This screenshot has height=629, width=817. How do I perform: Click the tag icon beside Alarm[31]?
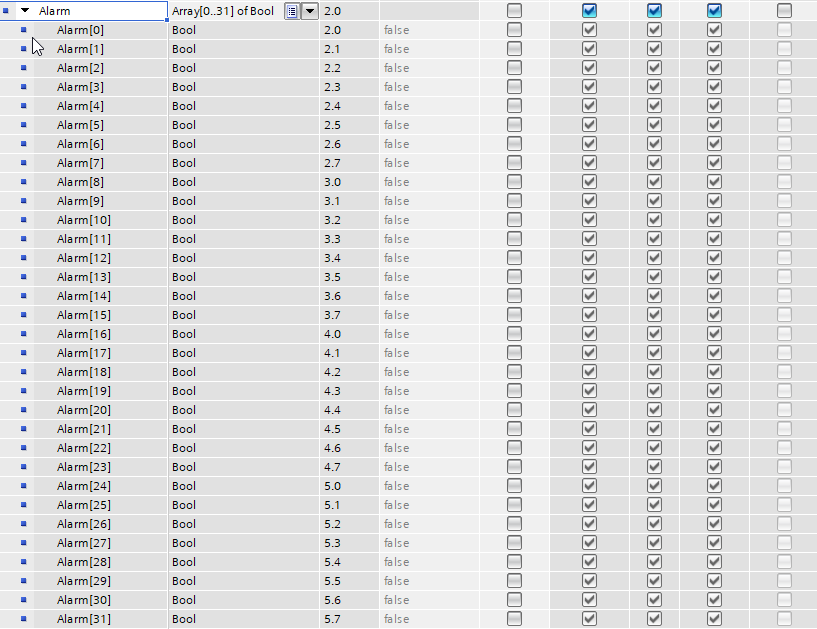[x=23, y=619]
